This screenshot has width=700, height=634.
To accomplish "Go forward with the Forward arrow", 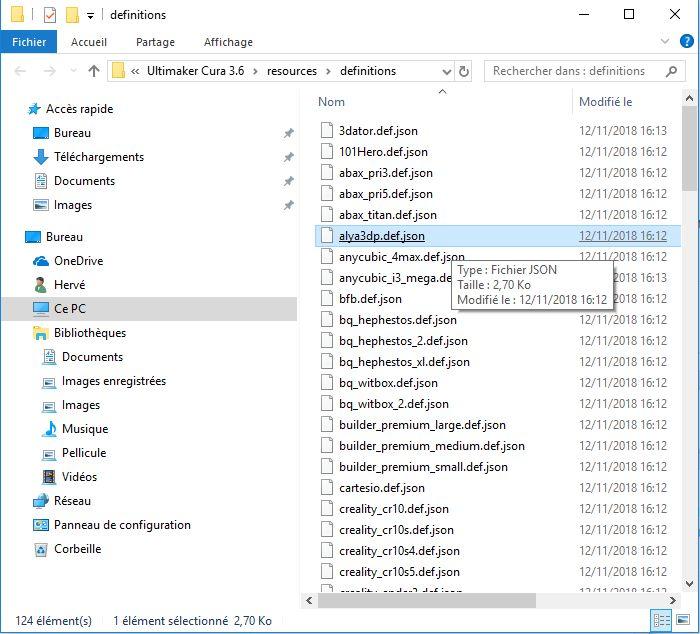I will [50, 71].
